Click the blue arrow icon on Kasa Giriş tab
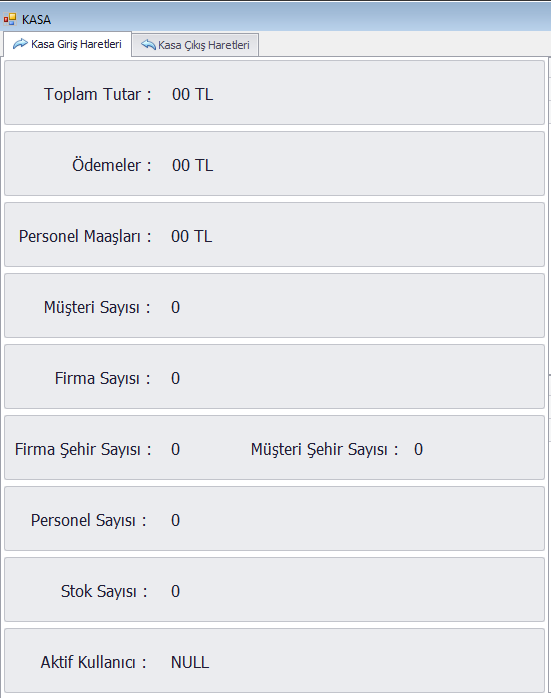 point(20,44)
